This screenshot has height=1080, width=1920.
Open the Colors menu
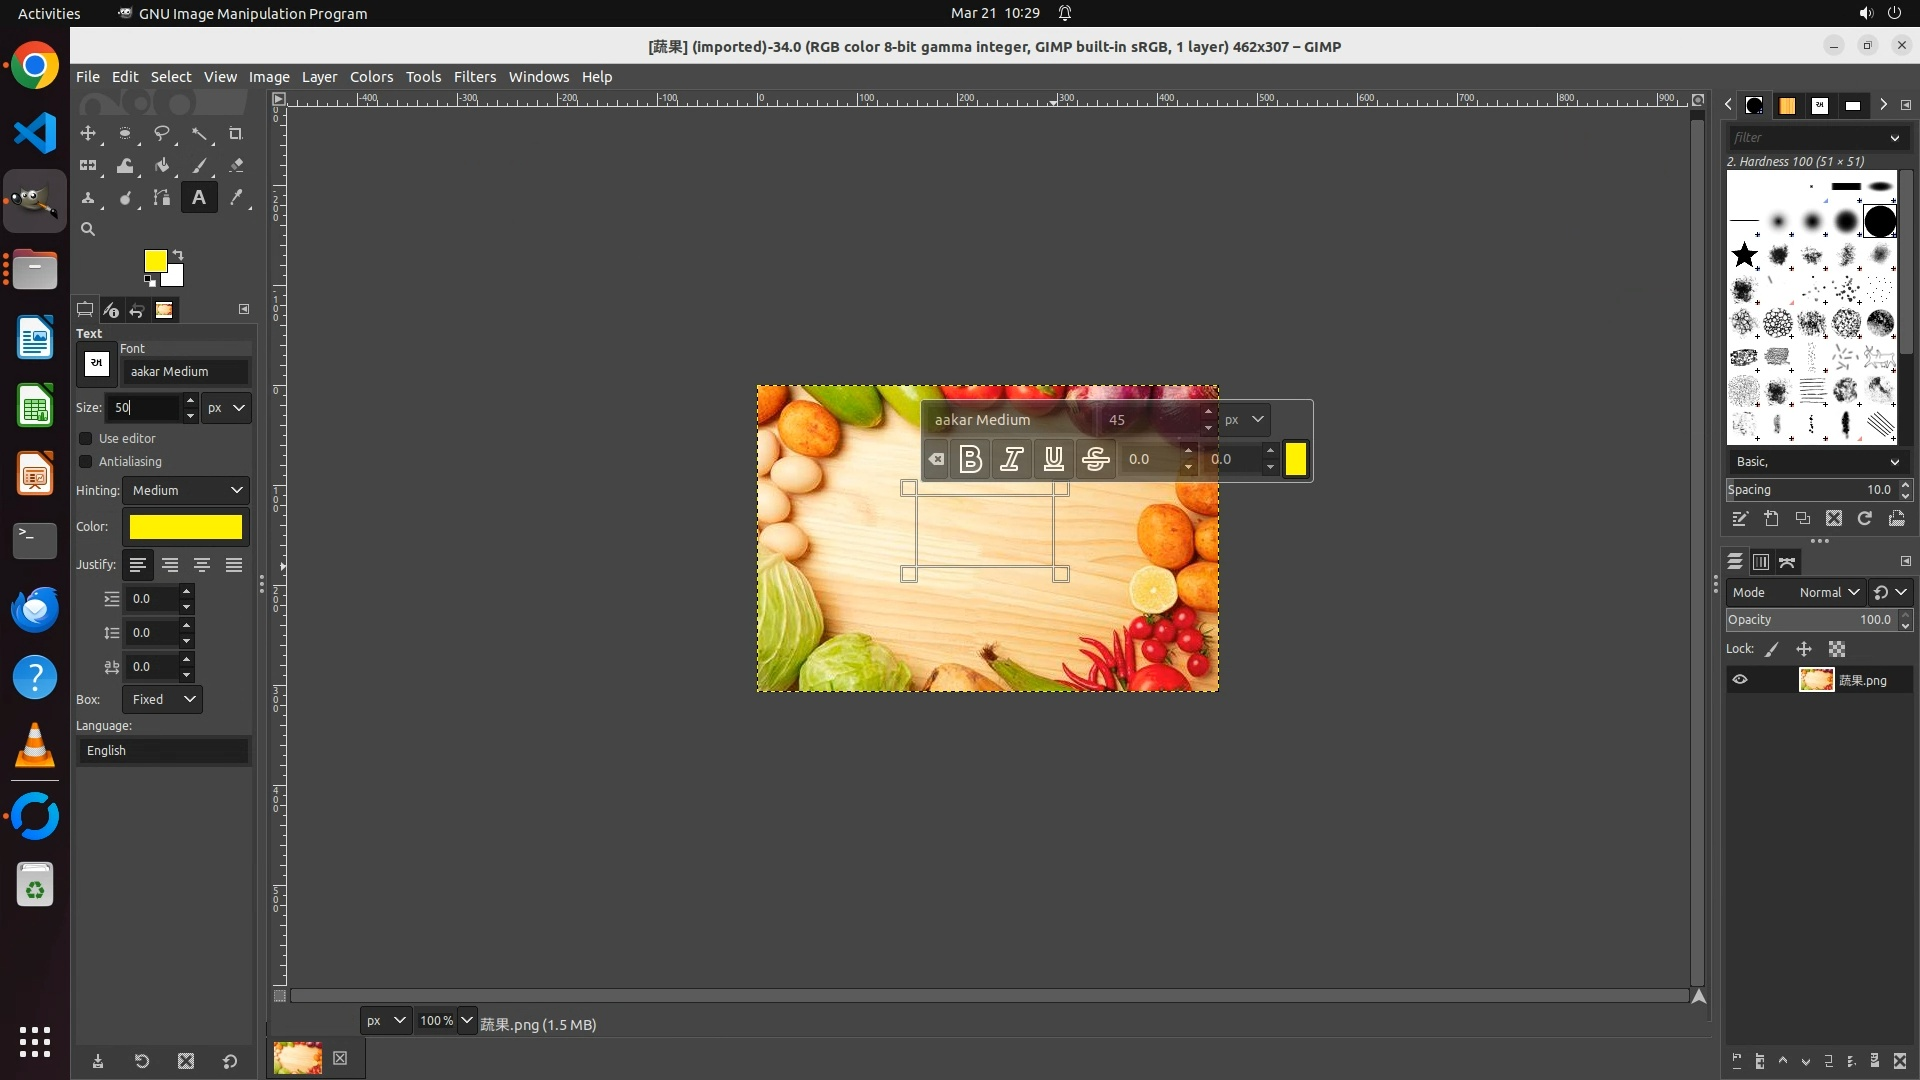click(x=371, y=77)
